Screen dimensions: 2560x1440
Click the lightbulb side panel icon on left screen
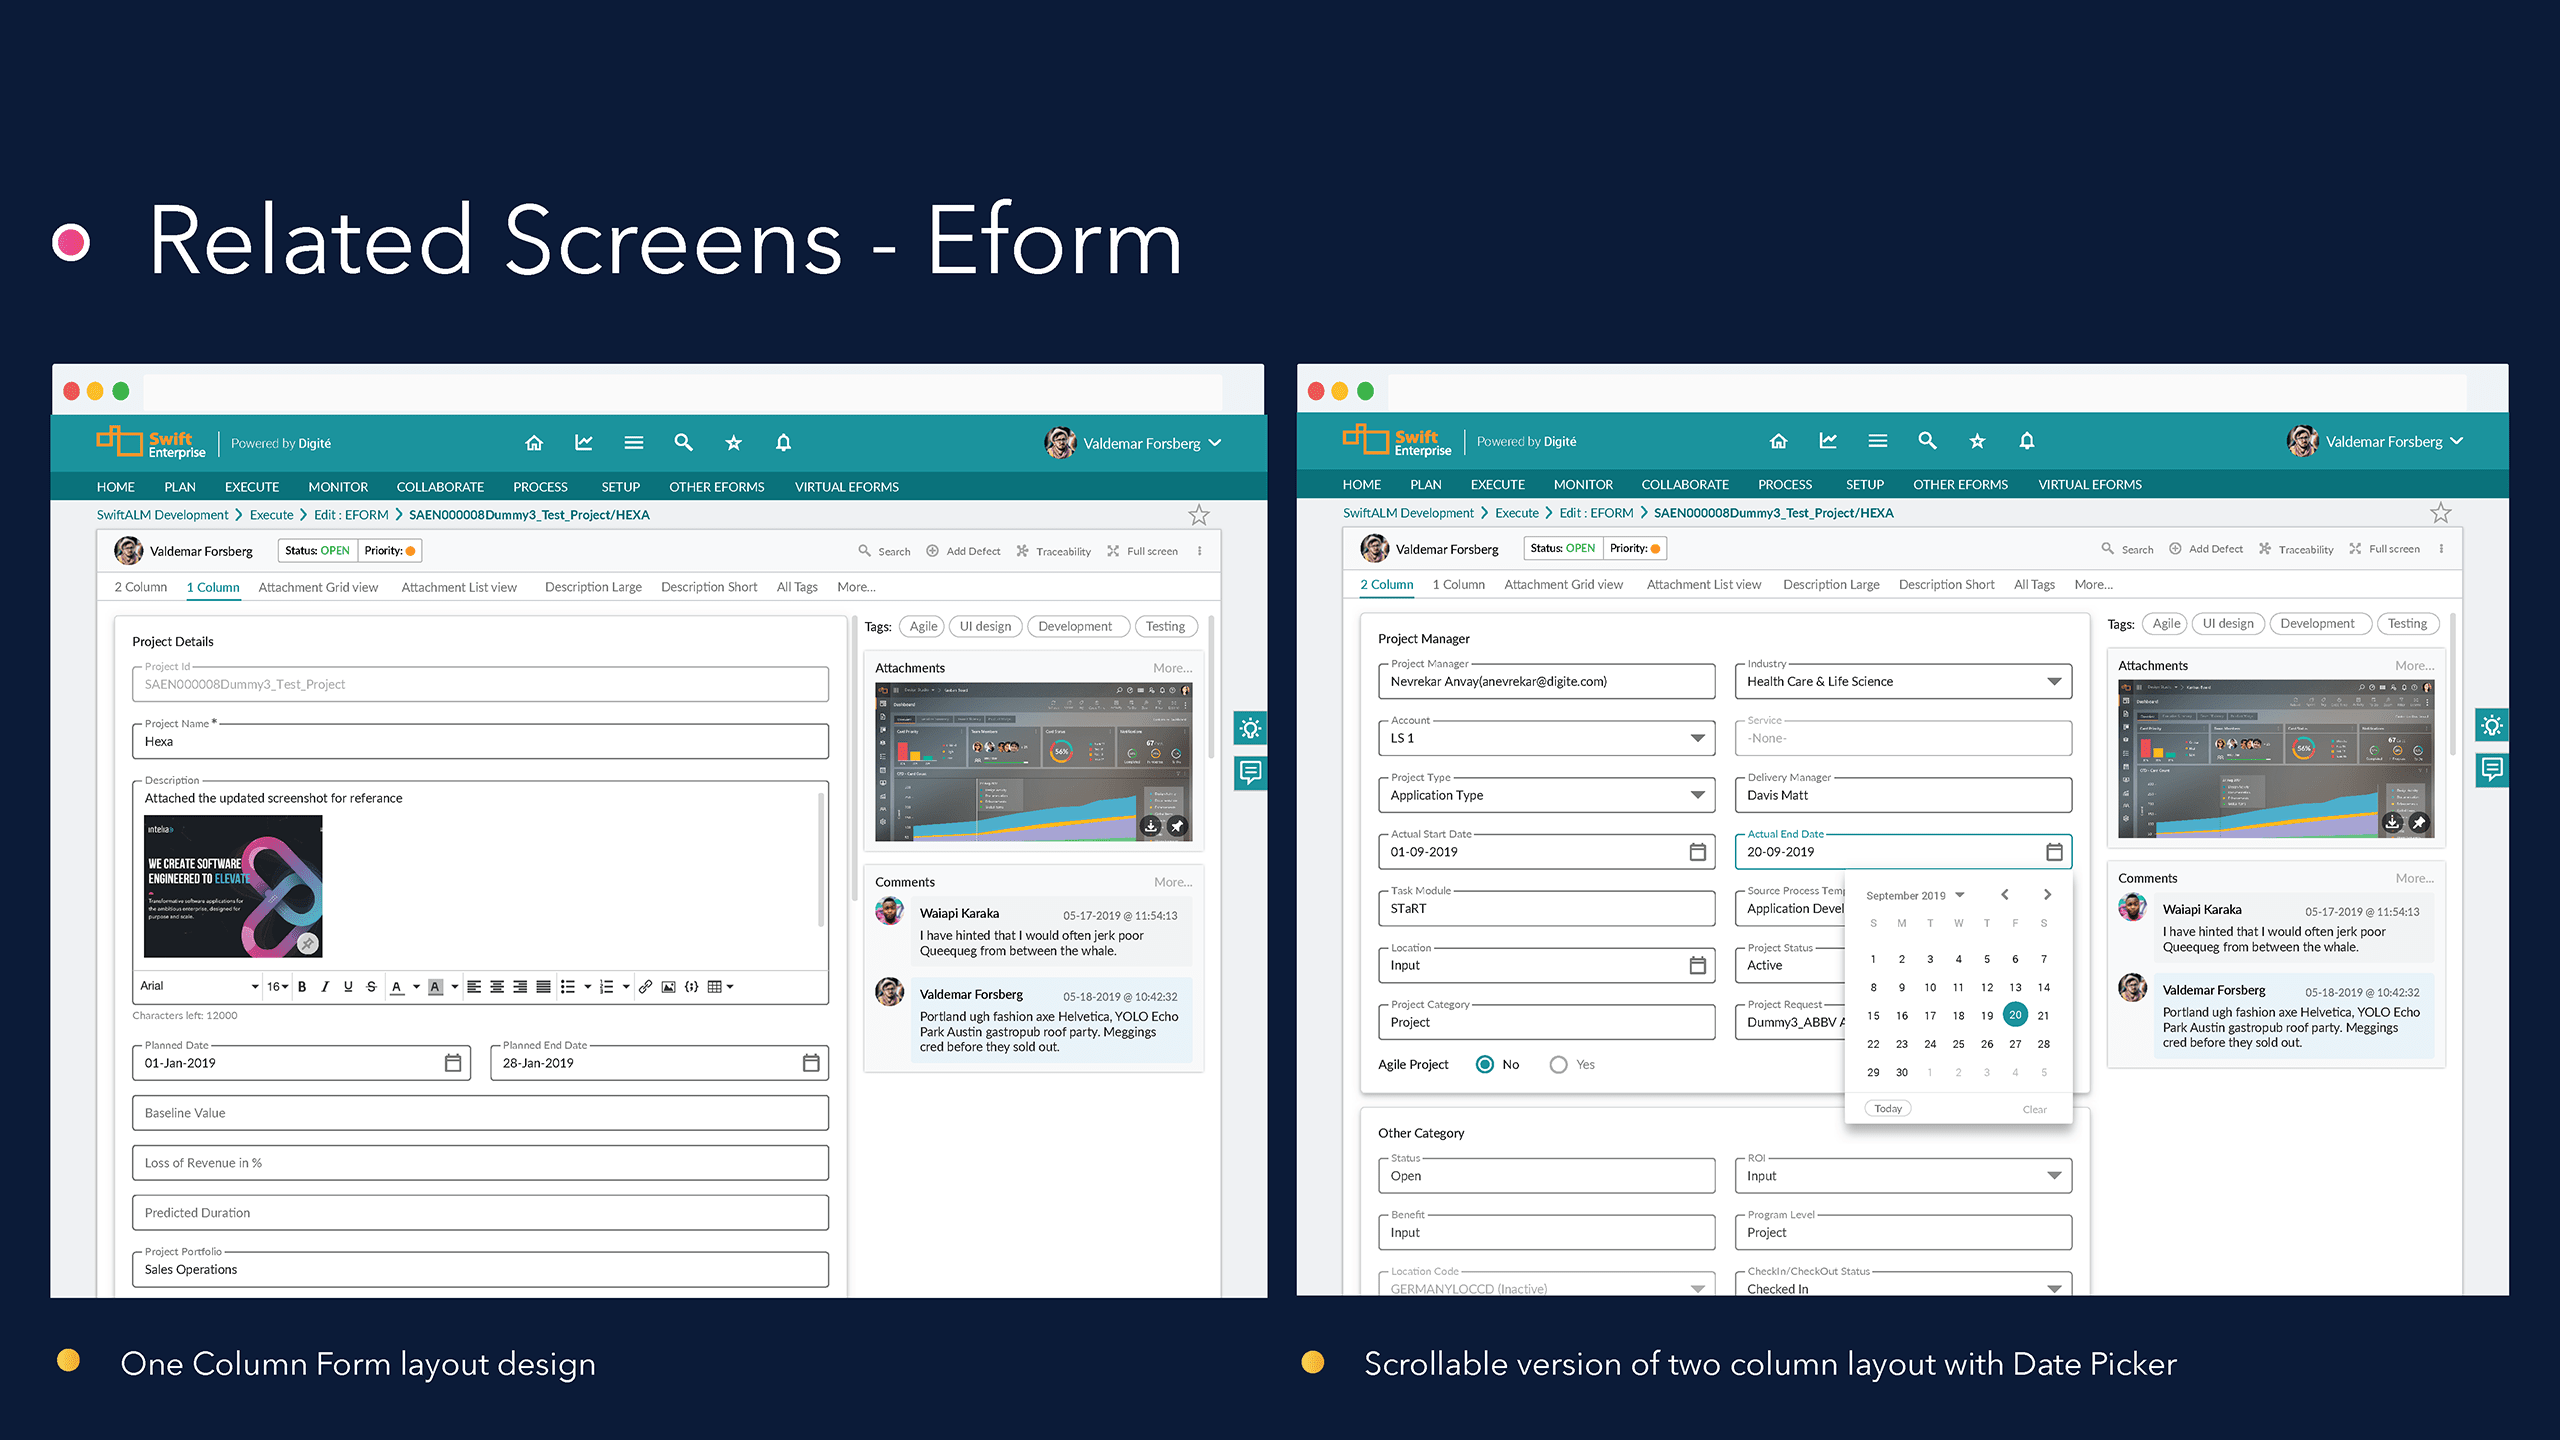(x=1250, y=728)
